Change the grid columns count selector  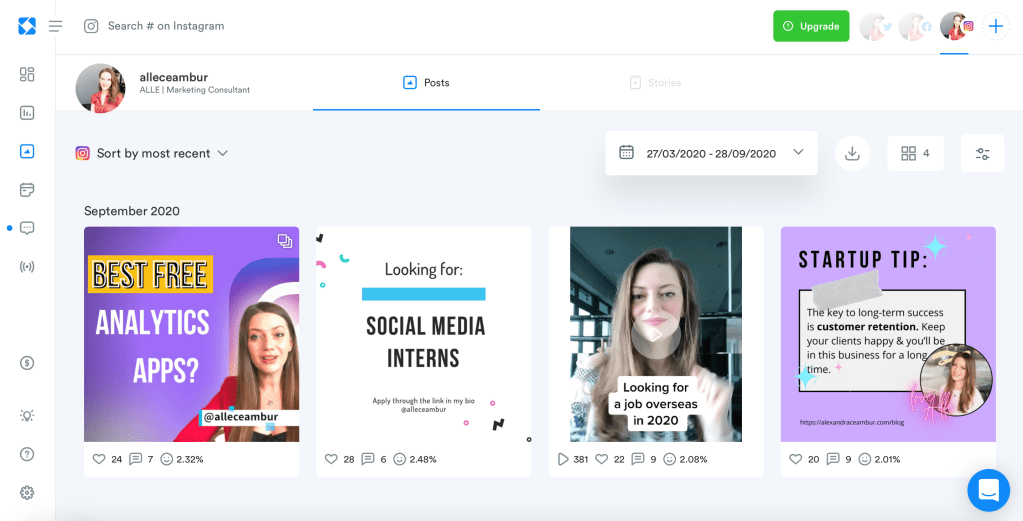(x=915, y=153)
